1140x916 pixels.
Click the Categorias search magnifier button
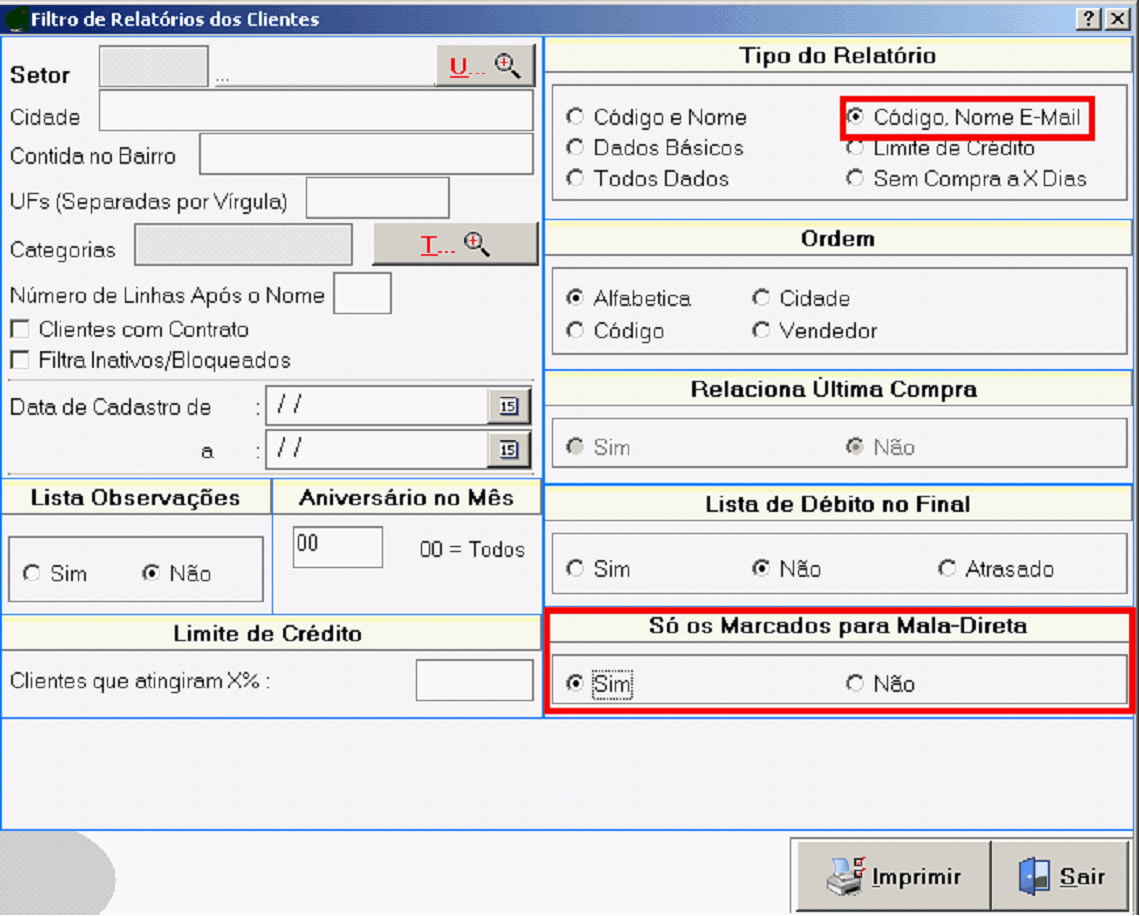[455, 245]
